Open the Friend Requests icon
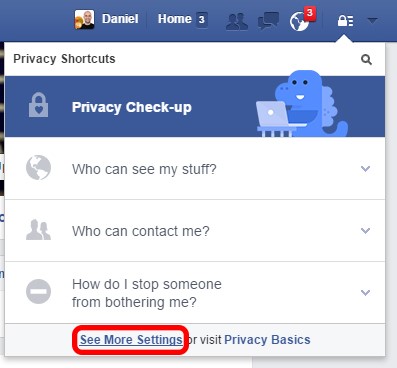This screenshot has height=368, width=397. click(237, 21)
